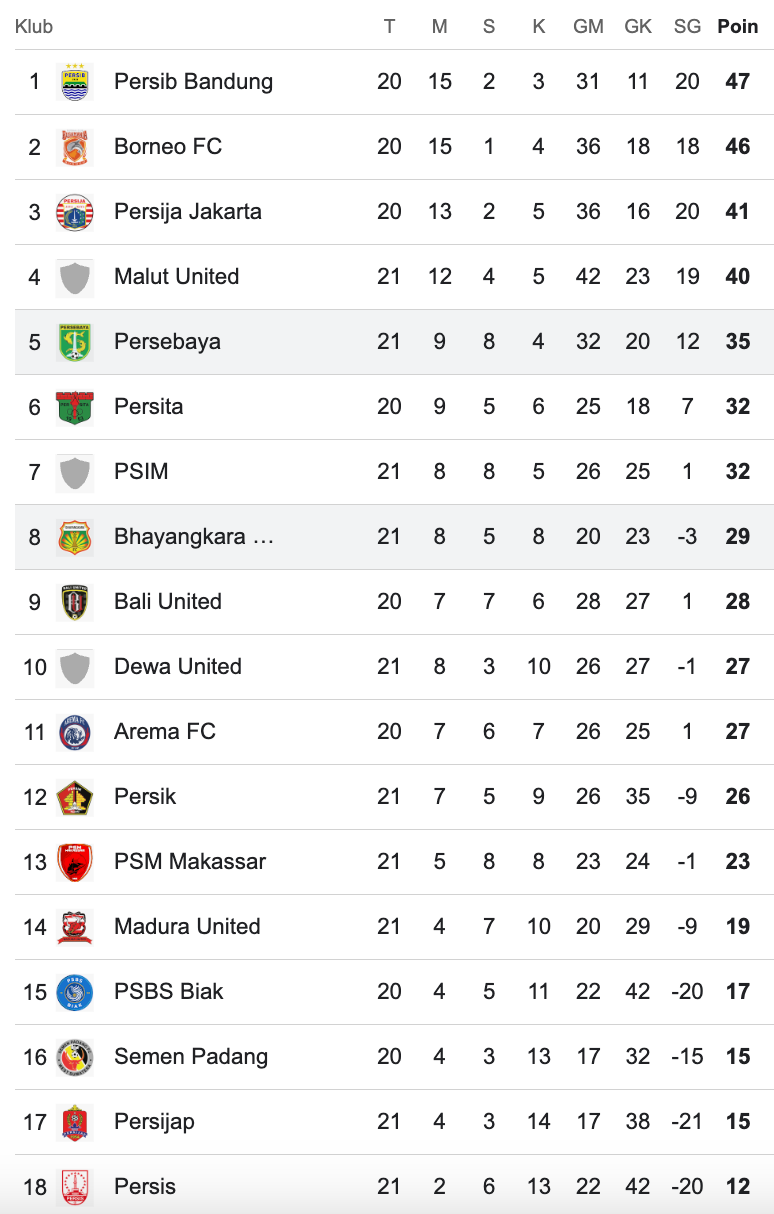Click the Madura United club logo

pyautogui.click(x=75, y=927)
